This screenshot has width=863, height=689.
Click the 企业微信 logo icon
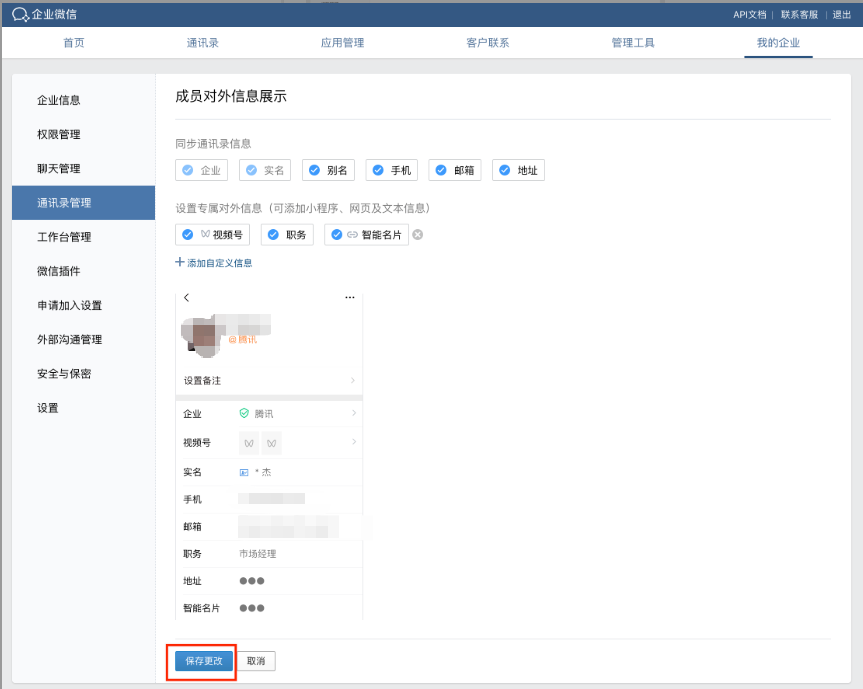[x=20, y=15]
